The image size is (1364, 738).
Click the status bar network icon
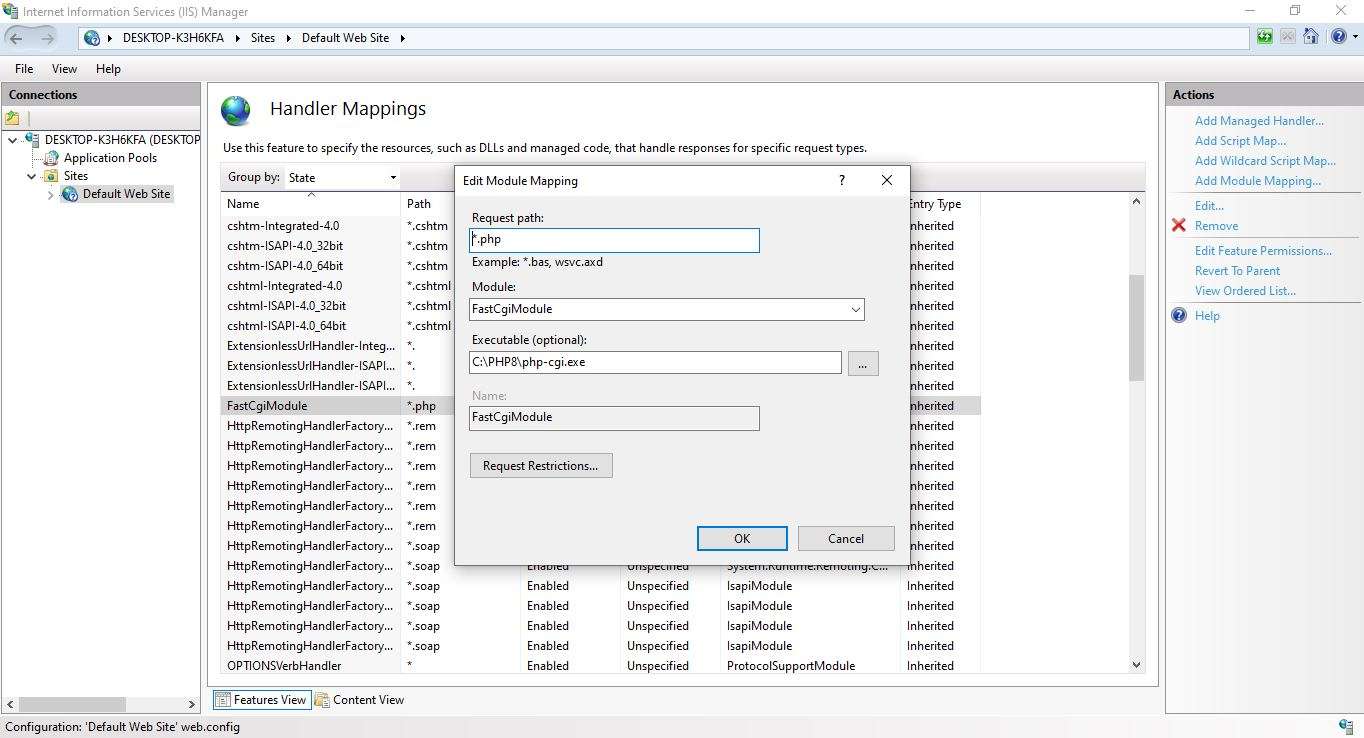click(1346, 727)
